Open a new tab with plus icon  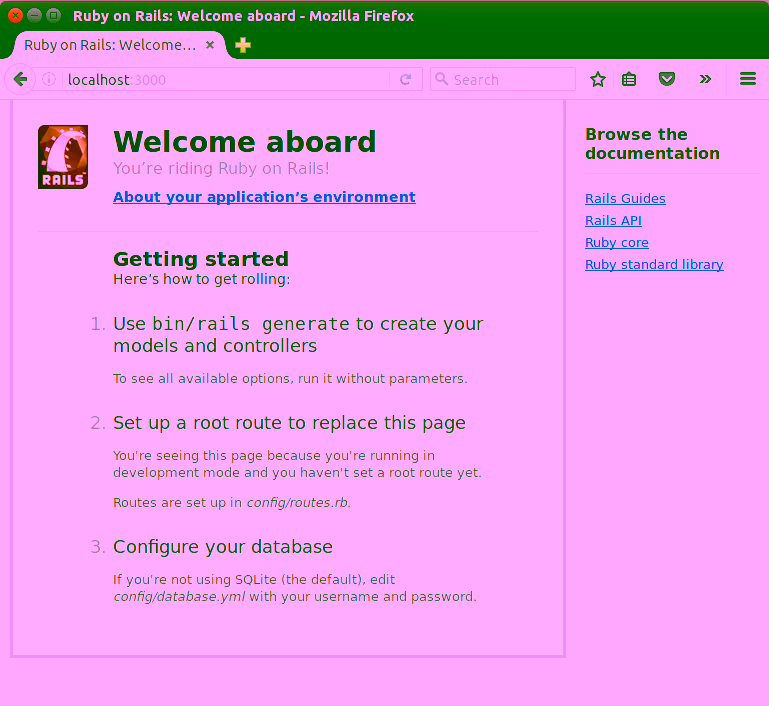tap(243, 45)
